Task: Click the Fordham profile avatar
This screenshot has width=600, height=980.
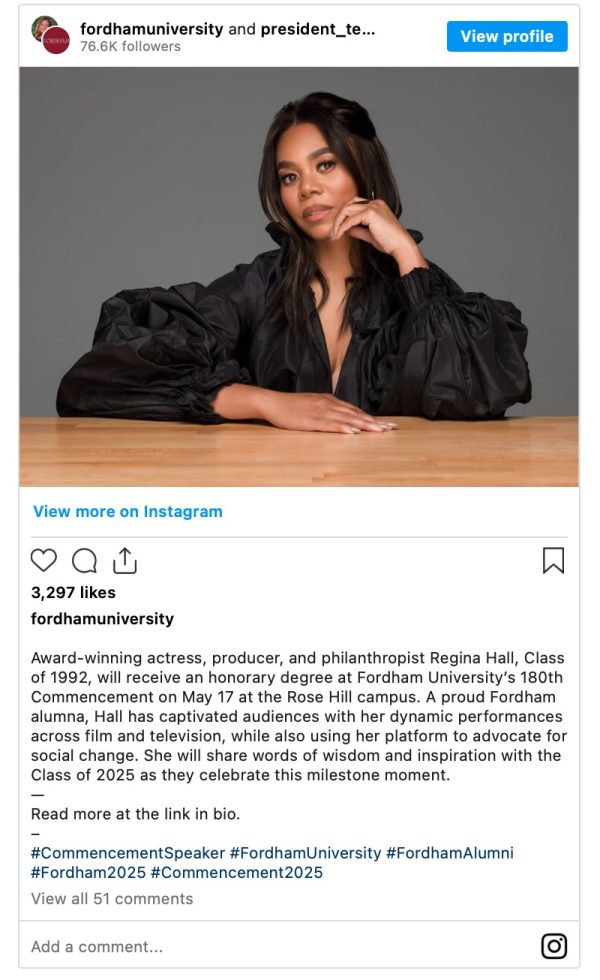Action: pyautogui.click(x=51, y=36)
